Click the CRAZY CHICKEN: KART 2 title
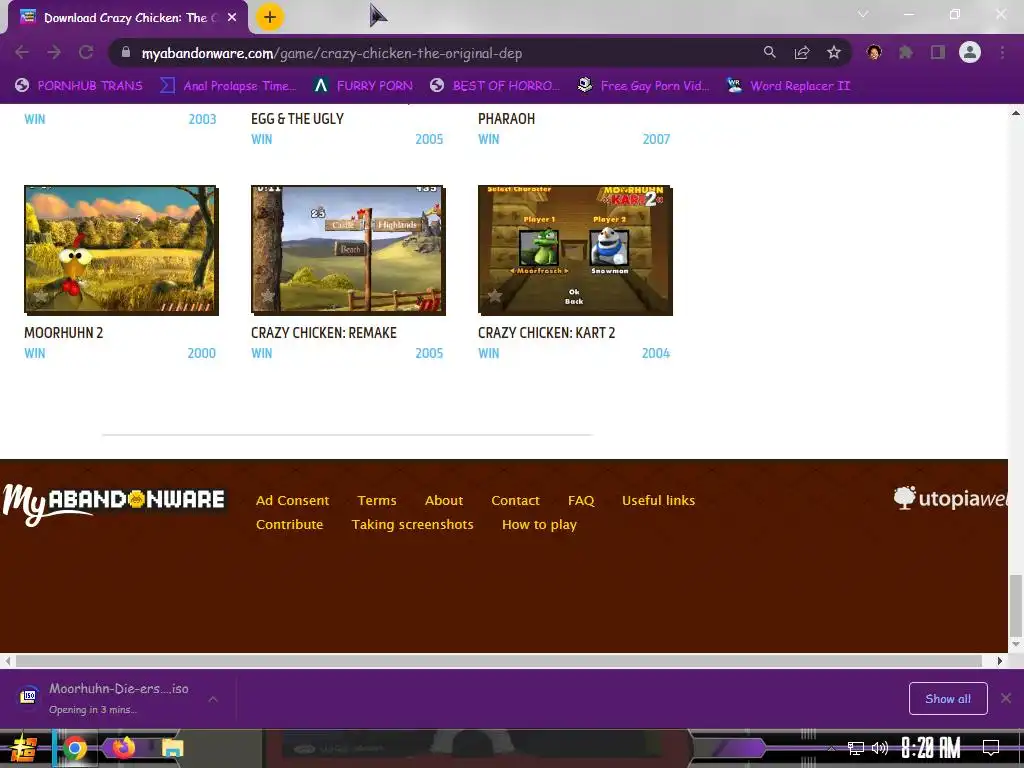 pos(547,332)
